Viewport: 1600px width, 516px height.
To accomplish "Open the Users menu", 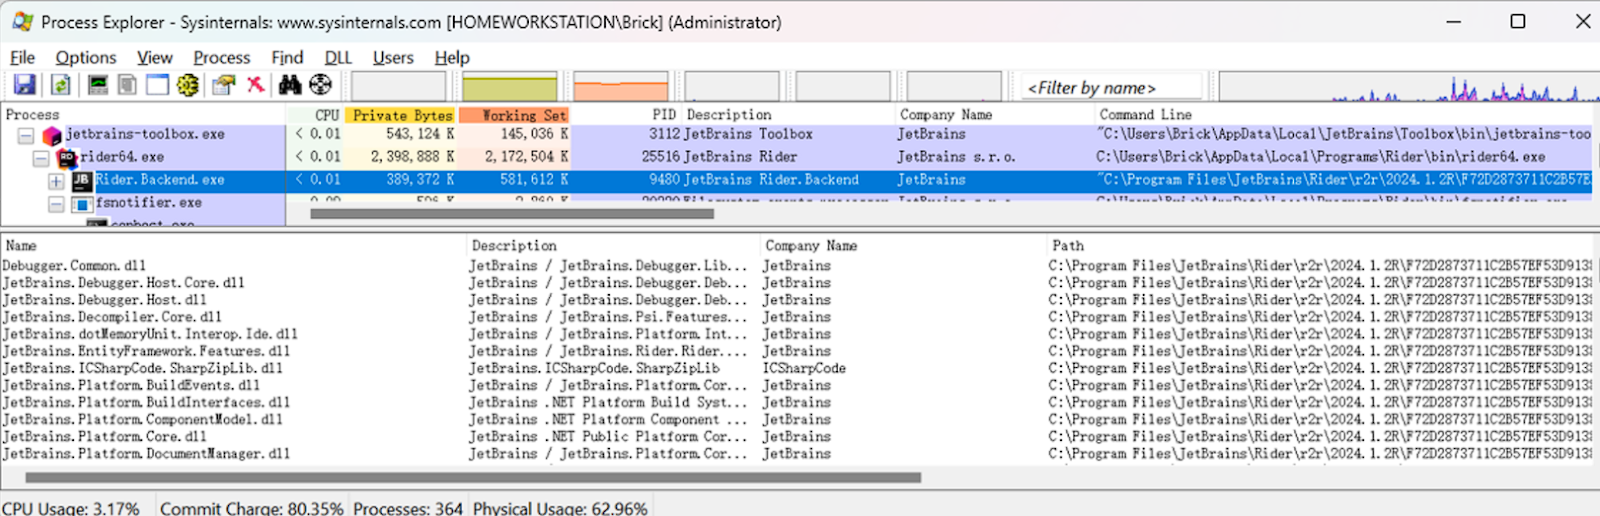I will (x=393, y=57).
